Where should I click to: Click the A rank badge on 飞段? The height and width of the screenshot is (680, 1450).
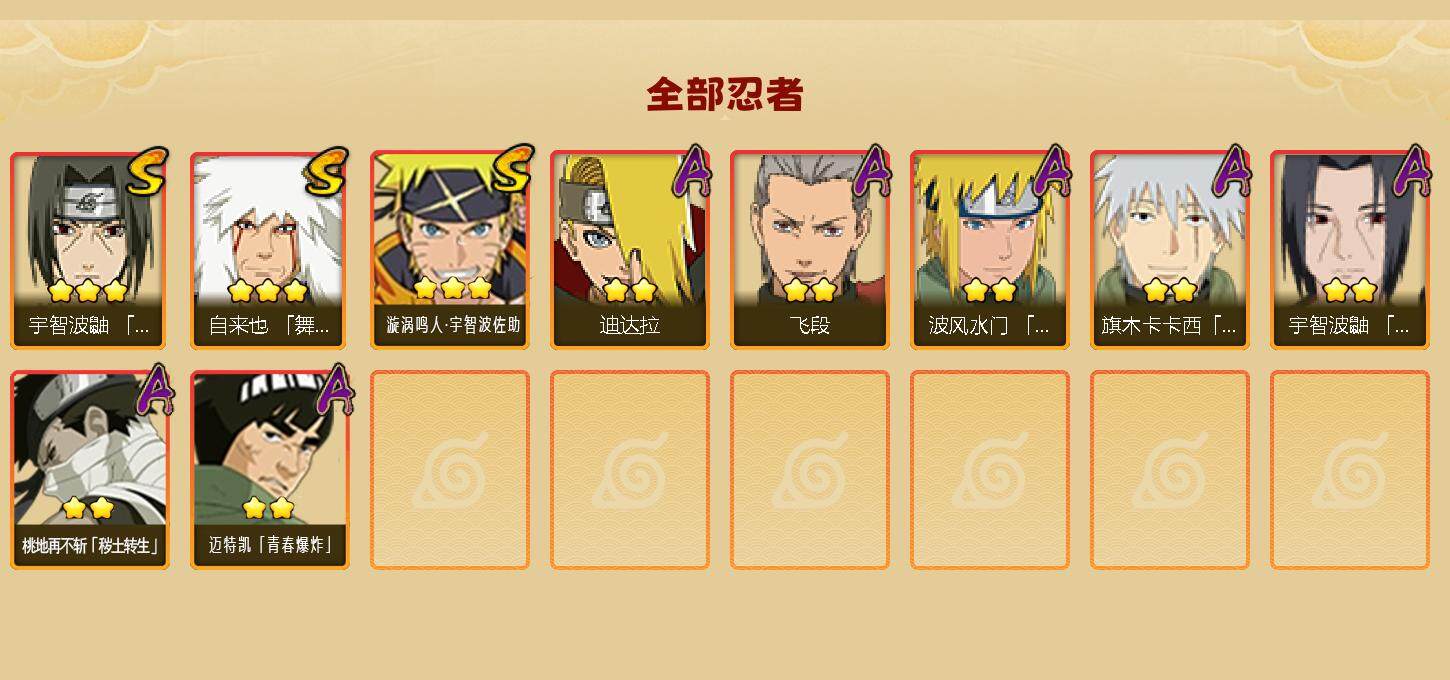point(872,172)
